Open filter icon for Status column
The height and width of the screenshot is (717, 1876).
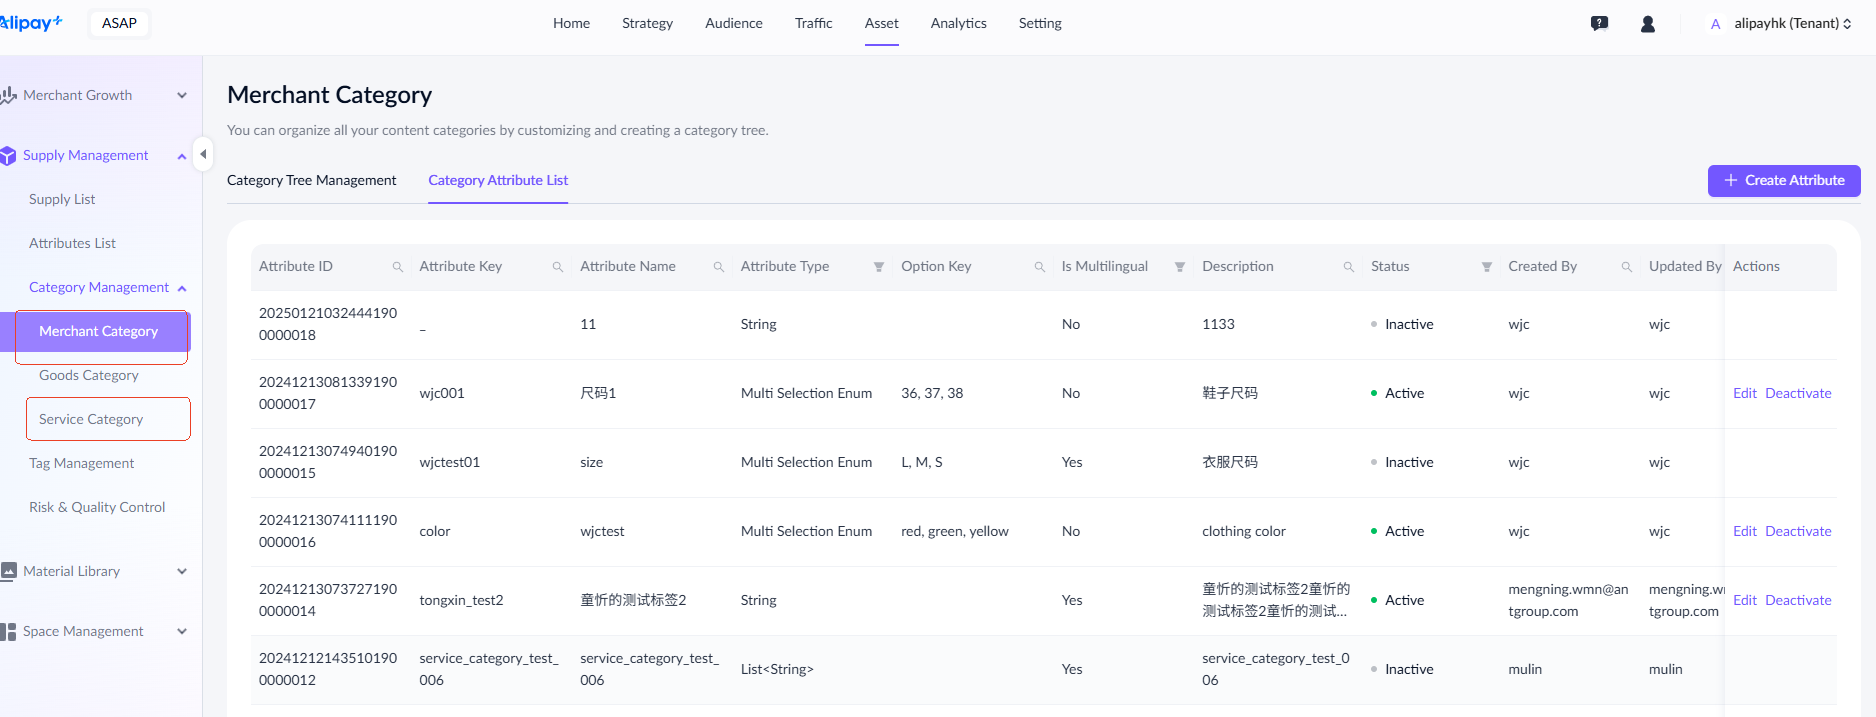[1487, 267]
